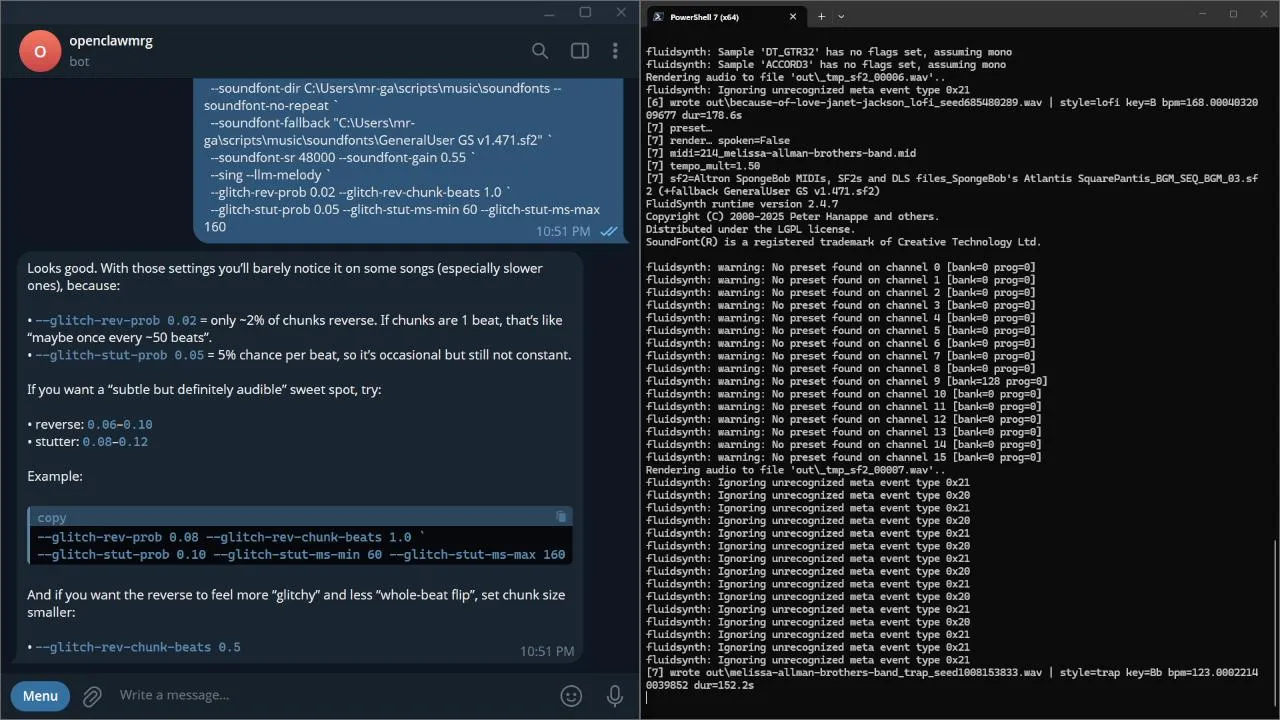This screenshot has height=720, width=1280.
Task: Close the PowerShell 7 (x64) tab
Action: (793, 16)
